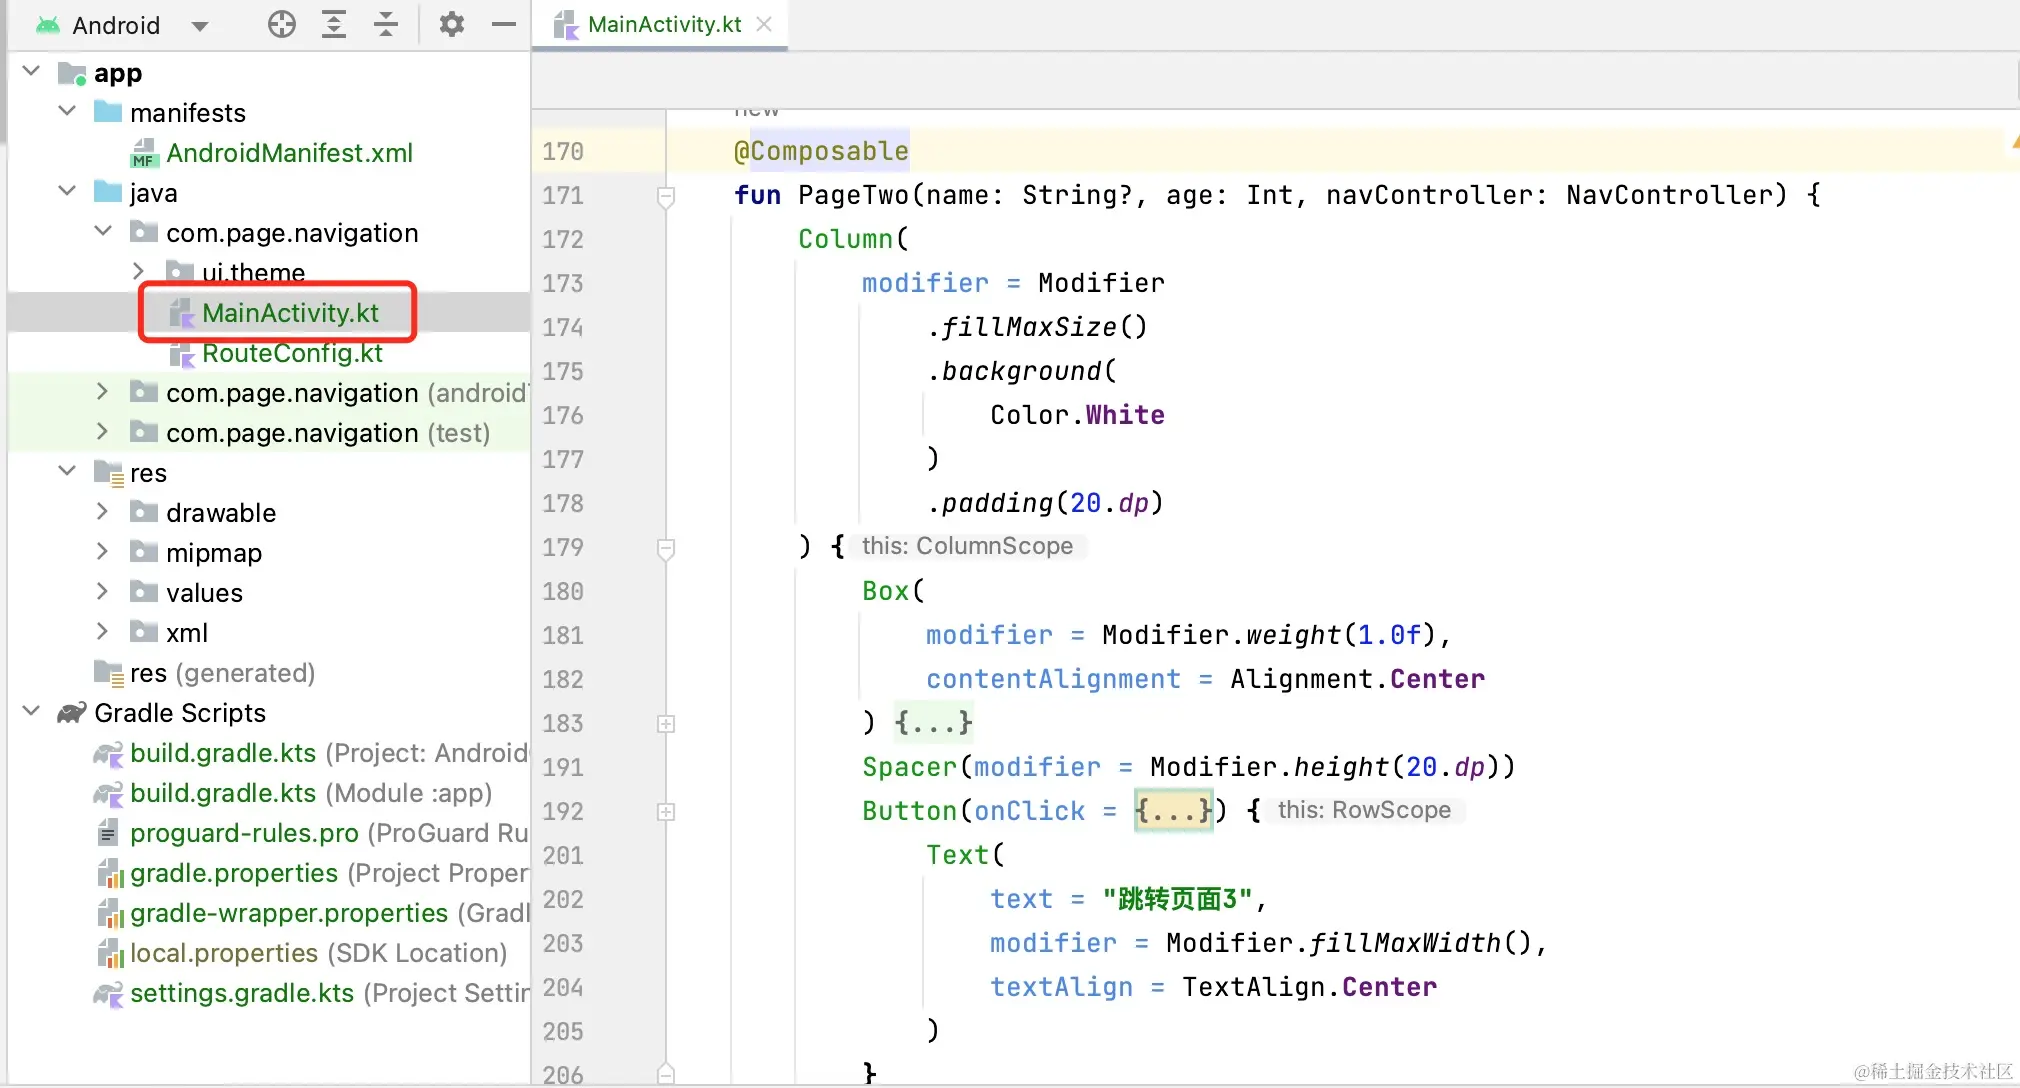The image size is (2020, 1088).
Task: Click the Select Opened File target icon
Action: pyautogui.click(x=282, y=24)
